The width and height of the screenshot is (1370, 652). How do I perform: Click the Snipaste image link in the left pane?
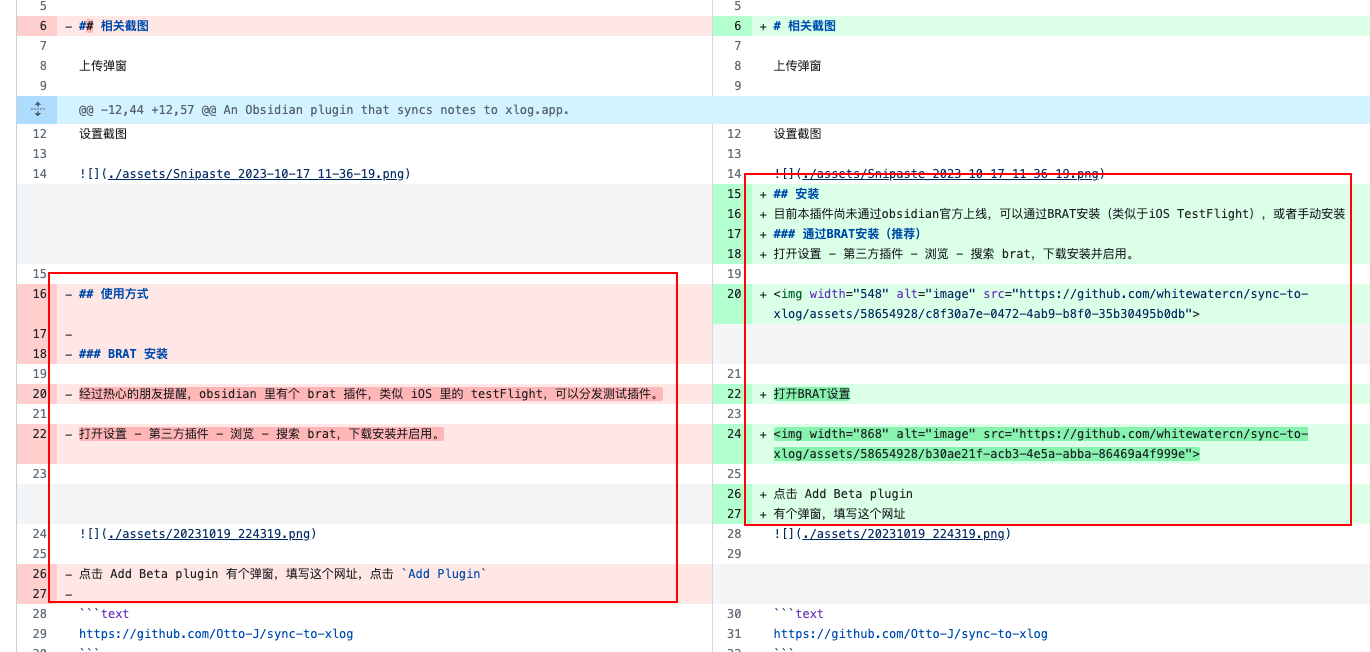pos(244,174)
